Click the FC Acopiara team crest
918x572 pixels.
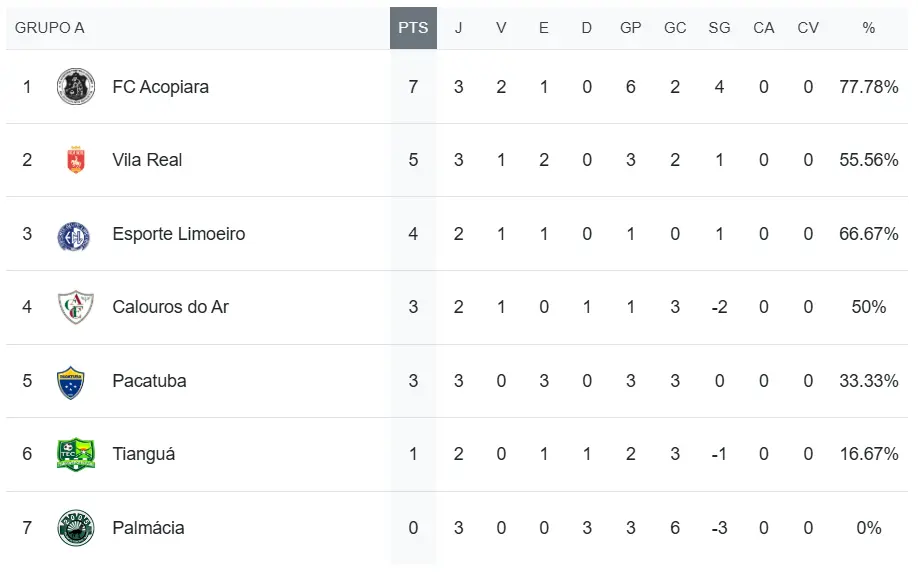76,87
